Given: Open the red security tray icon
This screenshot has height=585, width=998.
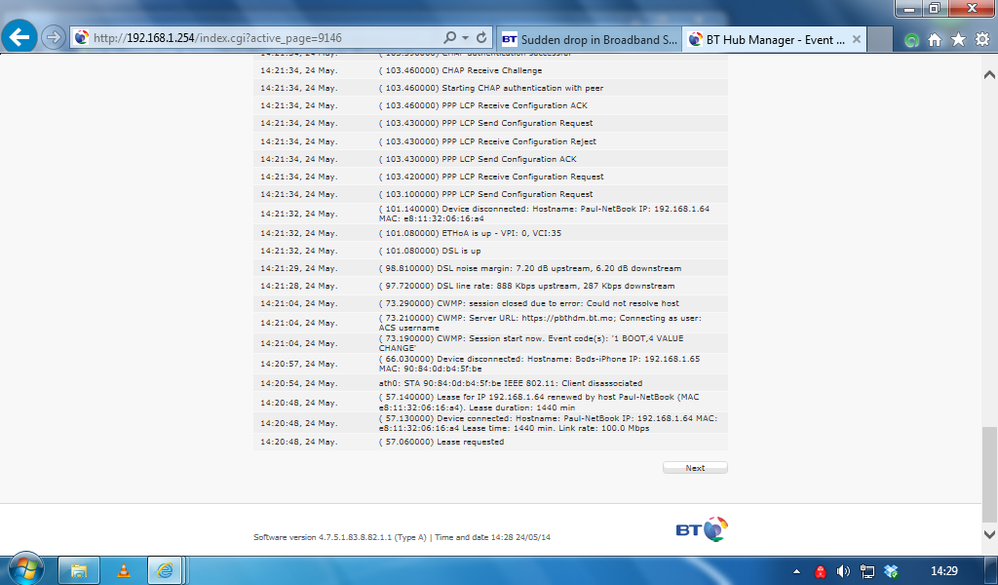Looking at the screenshot, I should point(820,572).
